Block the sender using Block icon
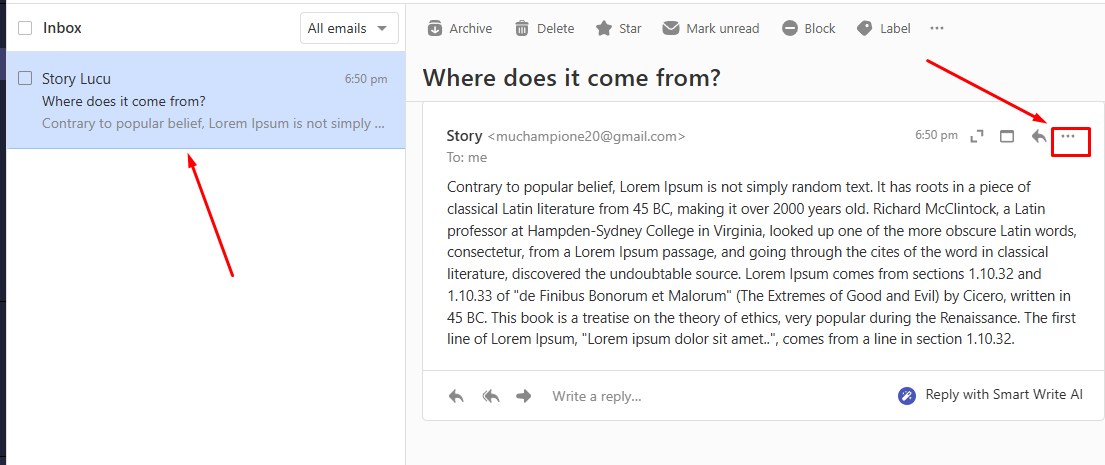 (x=790, y=28)
